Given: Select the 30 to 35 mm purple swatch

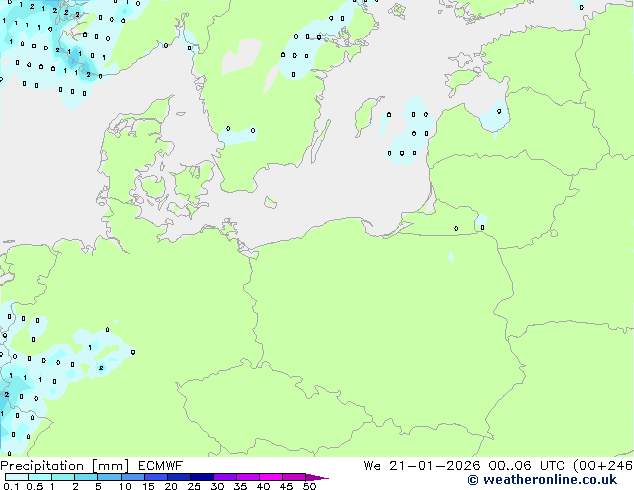Looking at the screenshot, I should (224, 477).
